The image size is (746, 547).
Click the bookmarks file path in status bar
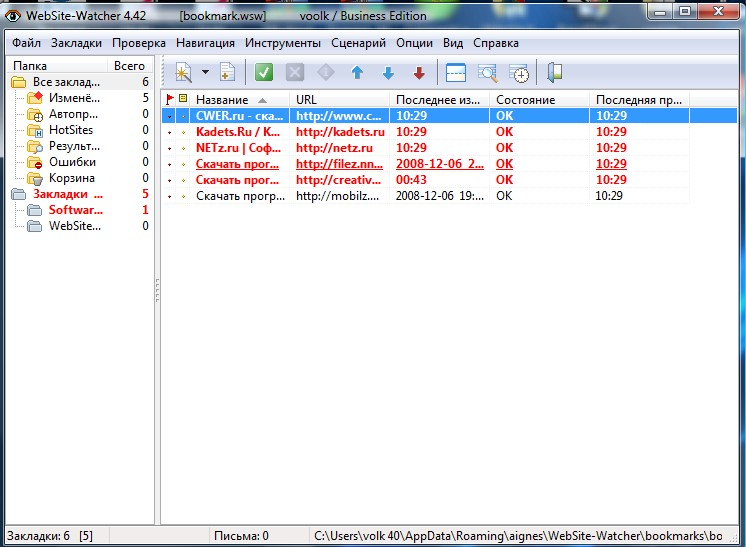click(x=518, y=536)
